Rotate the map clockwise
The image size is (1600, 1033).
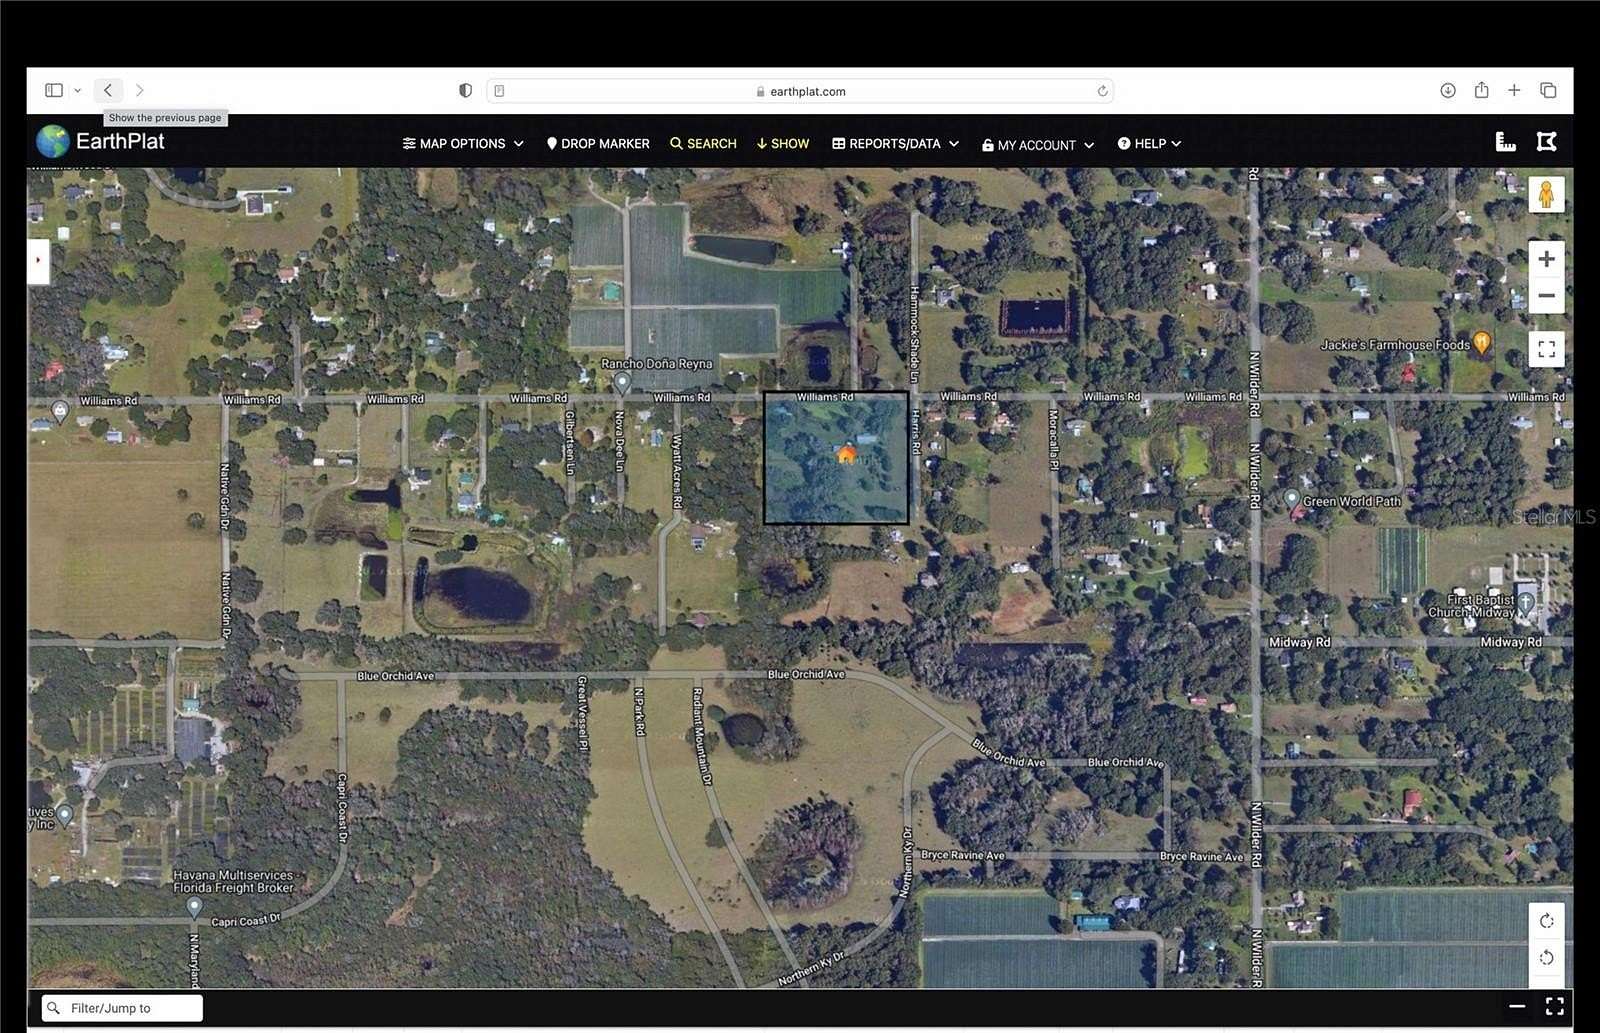point(1546,920)
